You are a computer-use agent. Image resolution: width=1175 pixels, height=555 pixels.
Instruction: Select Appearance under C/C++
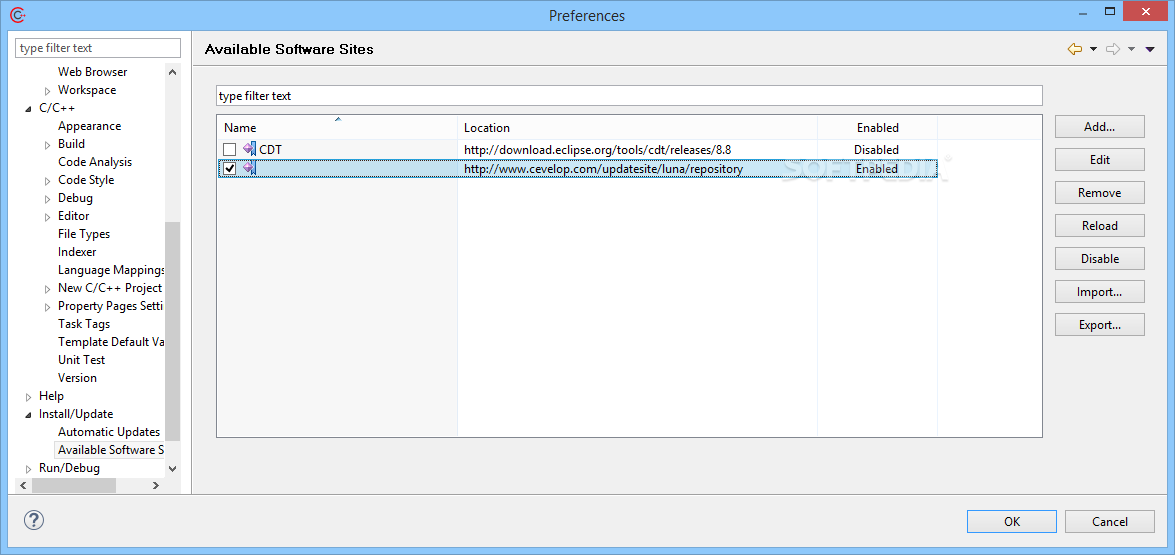point(89,126)
